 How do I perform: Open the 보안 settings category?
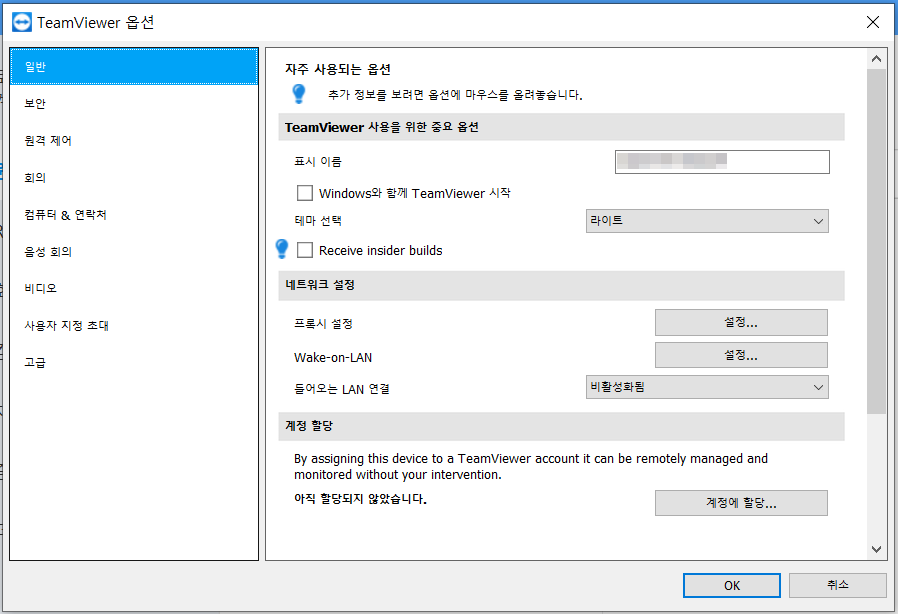pyautogui.click(x=134, y=104)
